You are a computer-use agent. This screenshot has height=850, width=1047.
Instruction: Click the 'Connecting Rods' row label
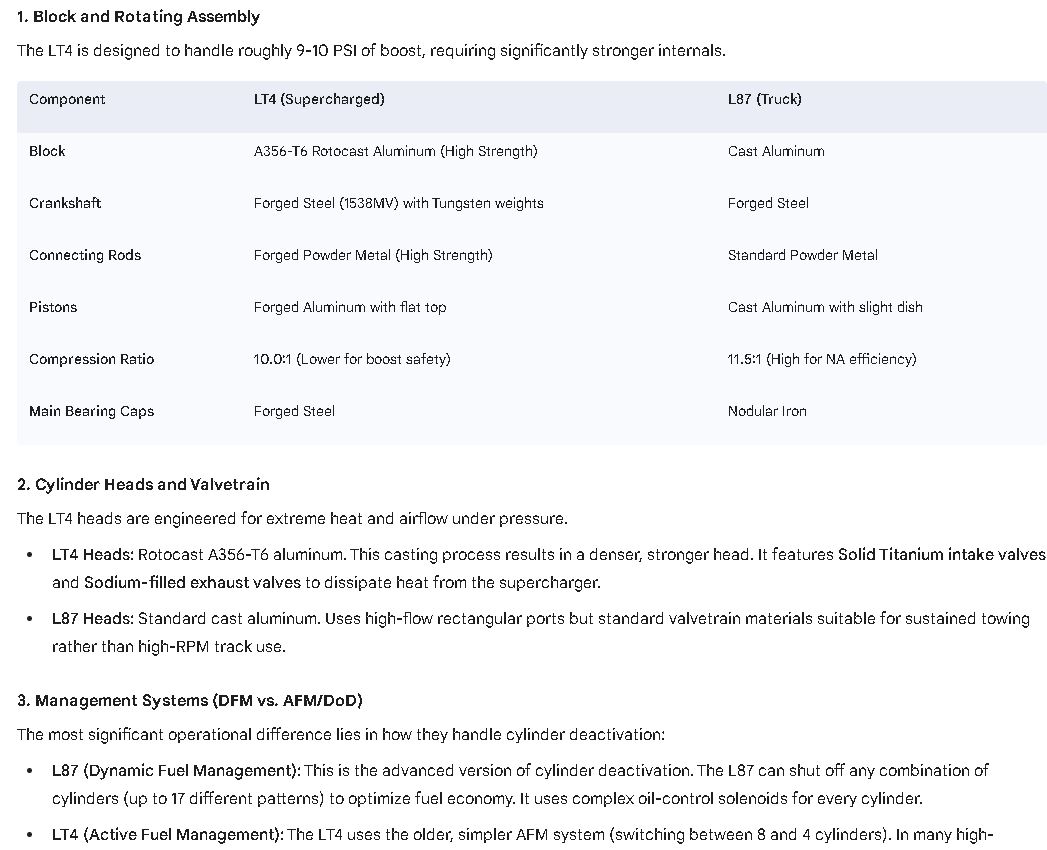click(x=85, y=256)
